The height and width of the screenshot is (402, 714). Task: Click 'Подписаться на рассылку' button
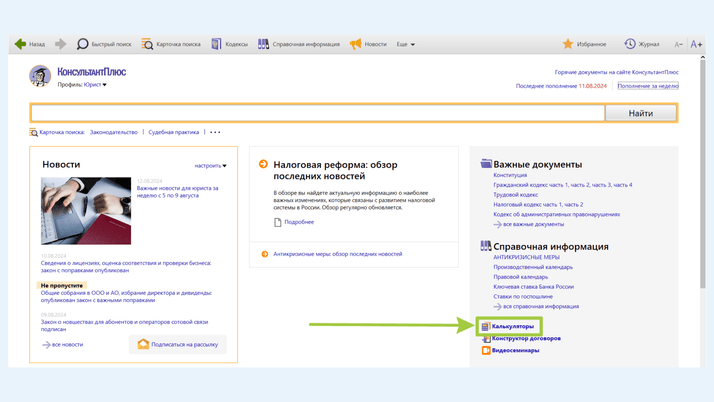tap(178, 344)
